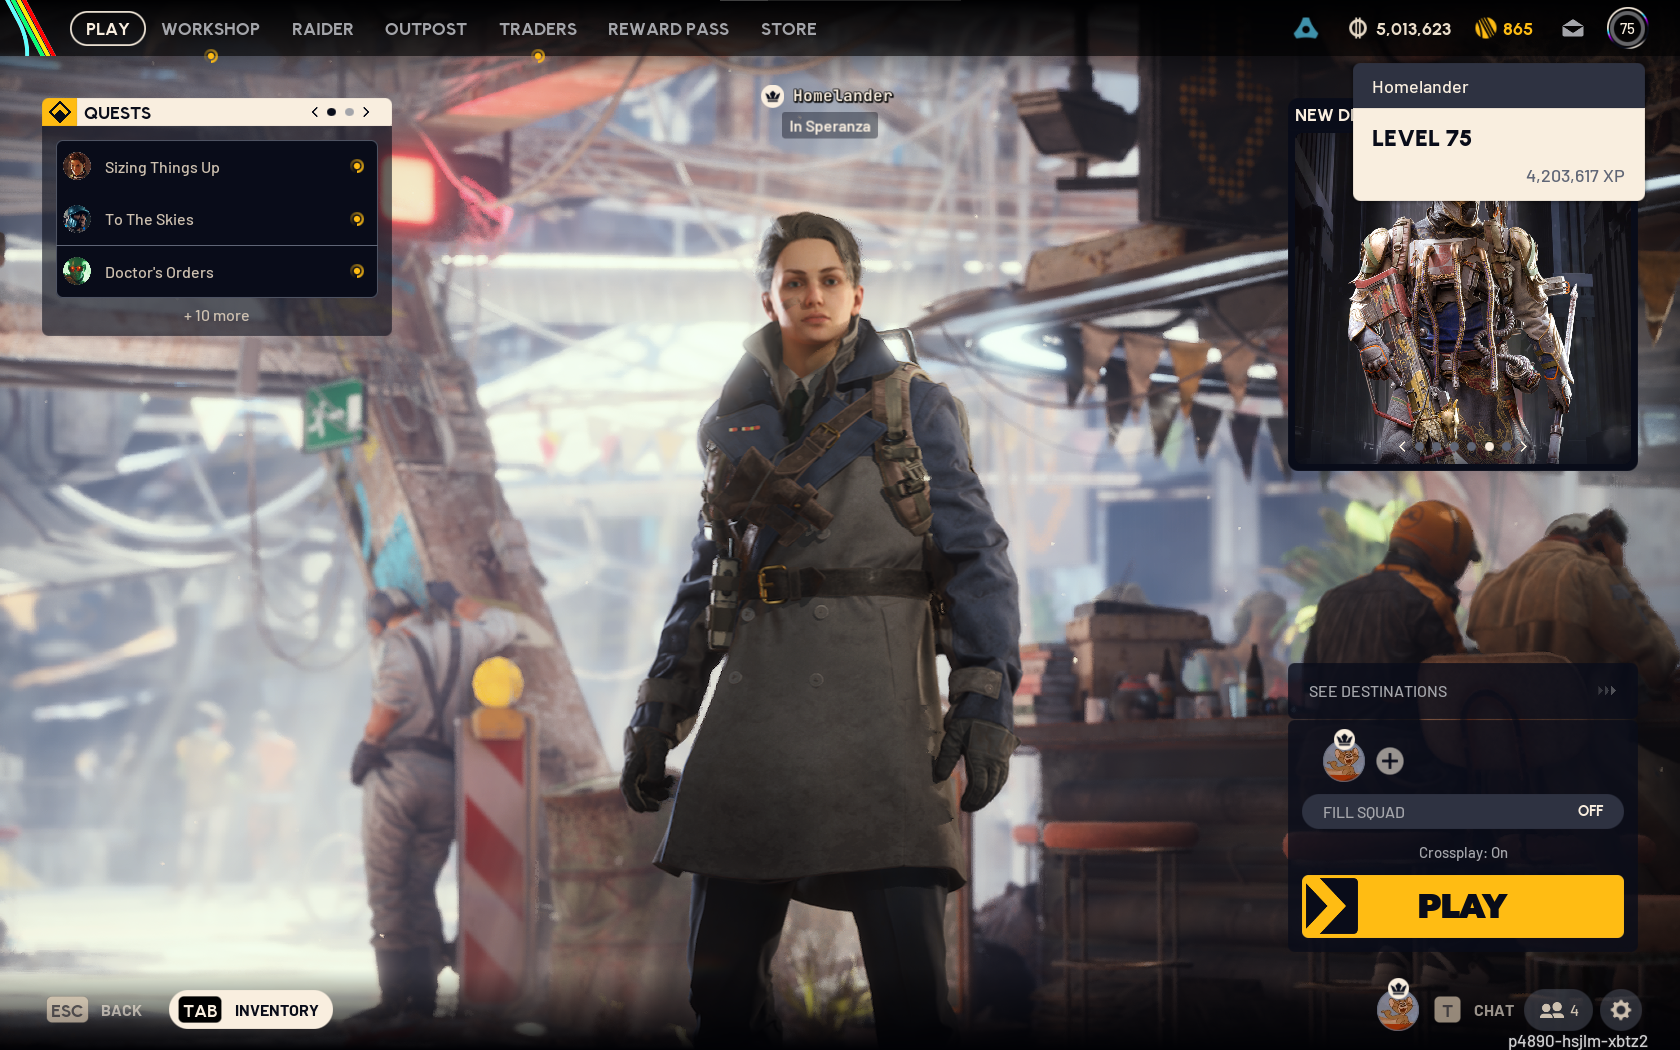Open the STORE tab
1680x1050 pixels.
[x=788, y=29]
